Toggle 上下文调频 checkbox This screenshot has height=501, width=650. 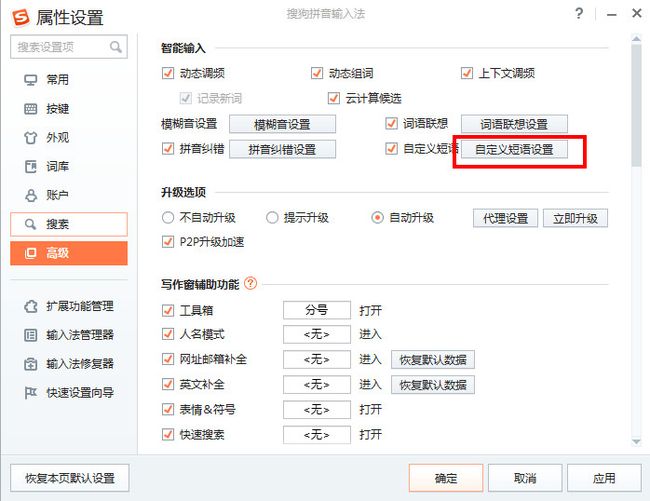(x=467, y=73)
